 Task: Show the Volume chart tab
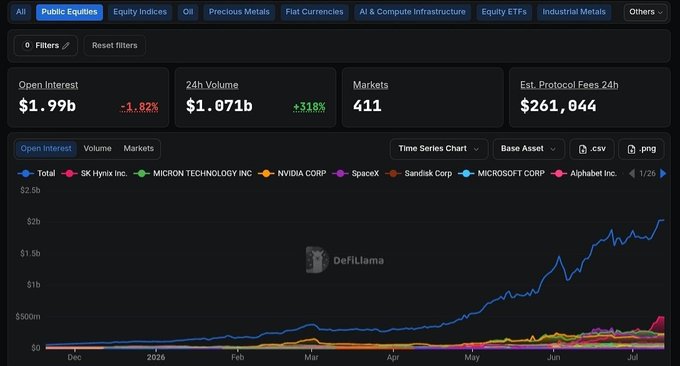click(x=98, y=149)
